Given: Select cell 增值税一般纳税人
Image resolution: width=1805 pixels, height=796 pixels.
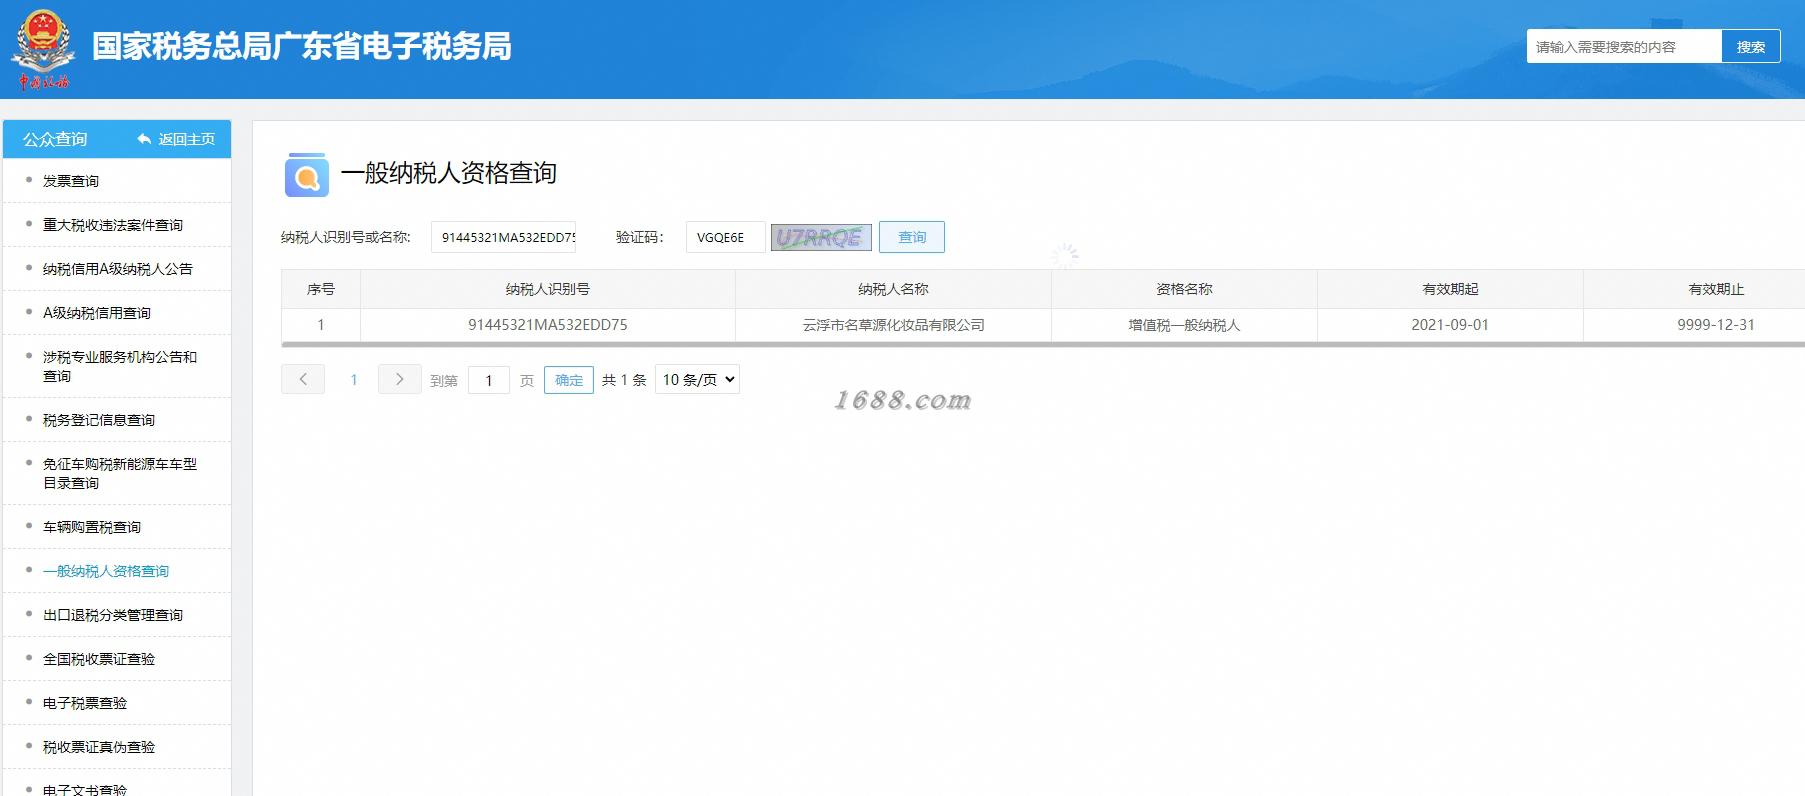Looking at the screenshot, I should pos(1184,325).
